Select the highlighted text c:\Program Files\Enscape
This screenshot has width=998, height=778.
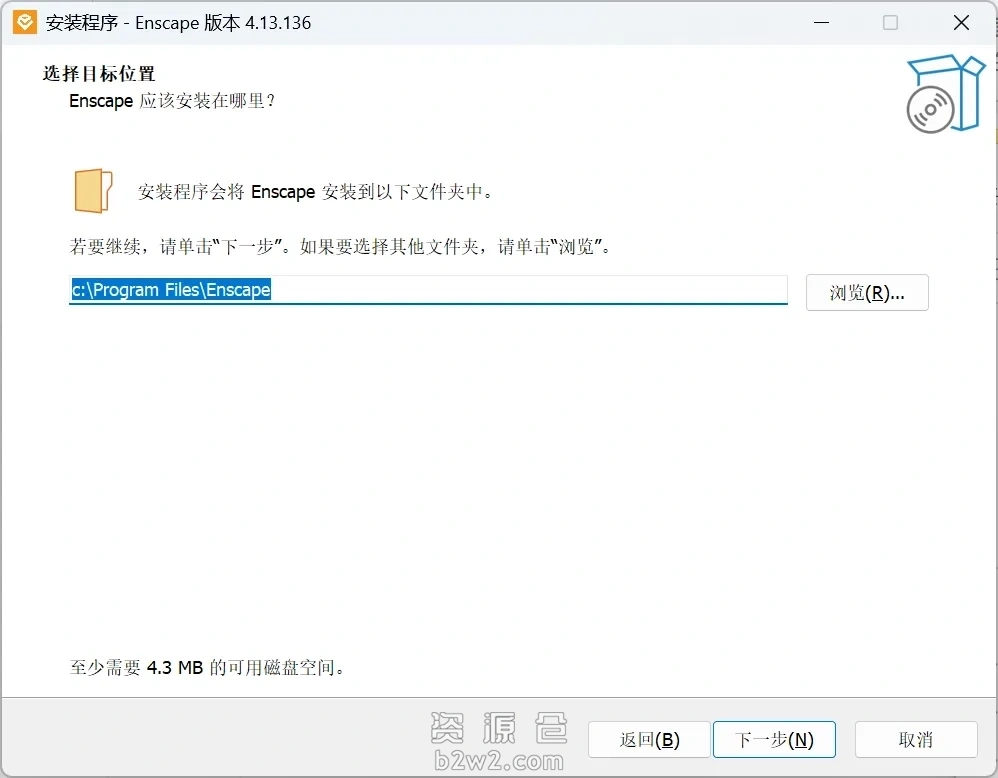[170, 290]
